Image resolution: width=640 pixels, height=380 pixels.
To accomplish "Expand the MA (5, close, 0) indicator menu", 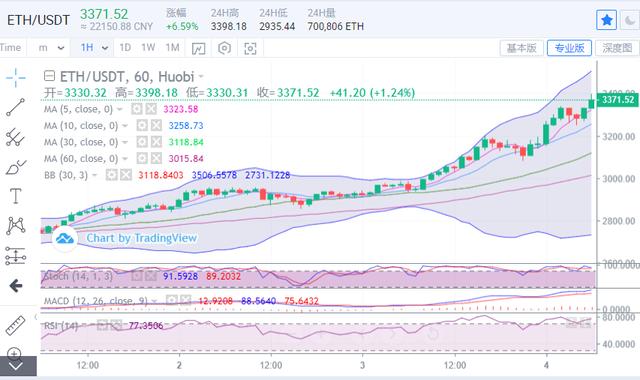I will coord(120,109).
